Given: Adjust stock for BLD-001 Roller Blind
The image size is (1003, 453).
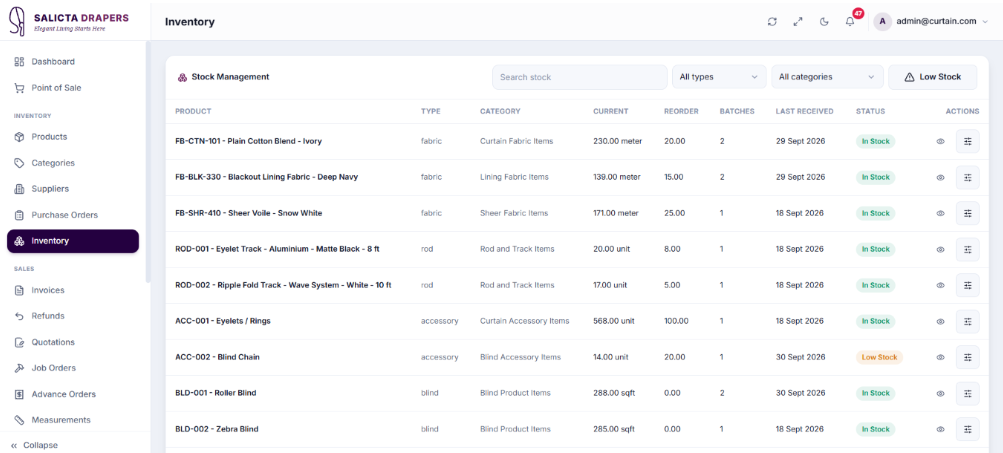Looking at the screenshot, I should [x=968, y=393].
